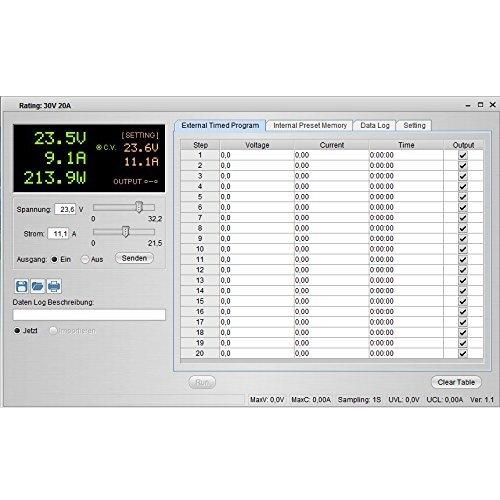500x500 pixels.
Task: Click the Spannung voltage input field
Action: pyautogui.click(x=65, y=209)
